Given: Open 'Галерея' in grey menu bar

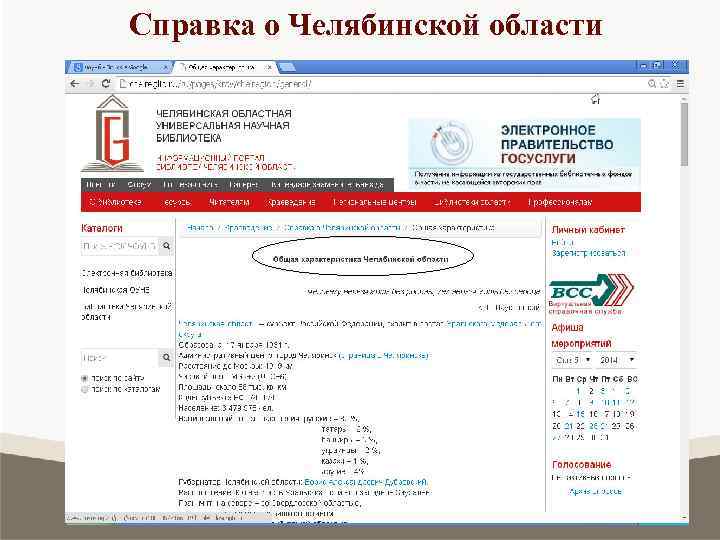Looking at the screenshot, I should coord(244,185).
